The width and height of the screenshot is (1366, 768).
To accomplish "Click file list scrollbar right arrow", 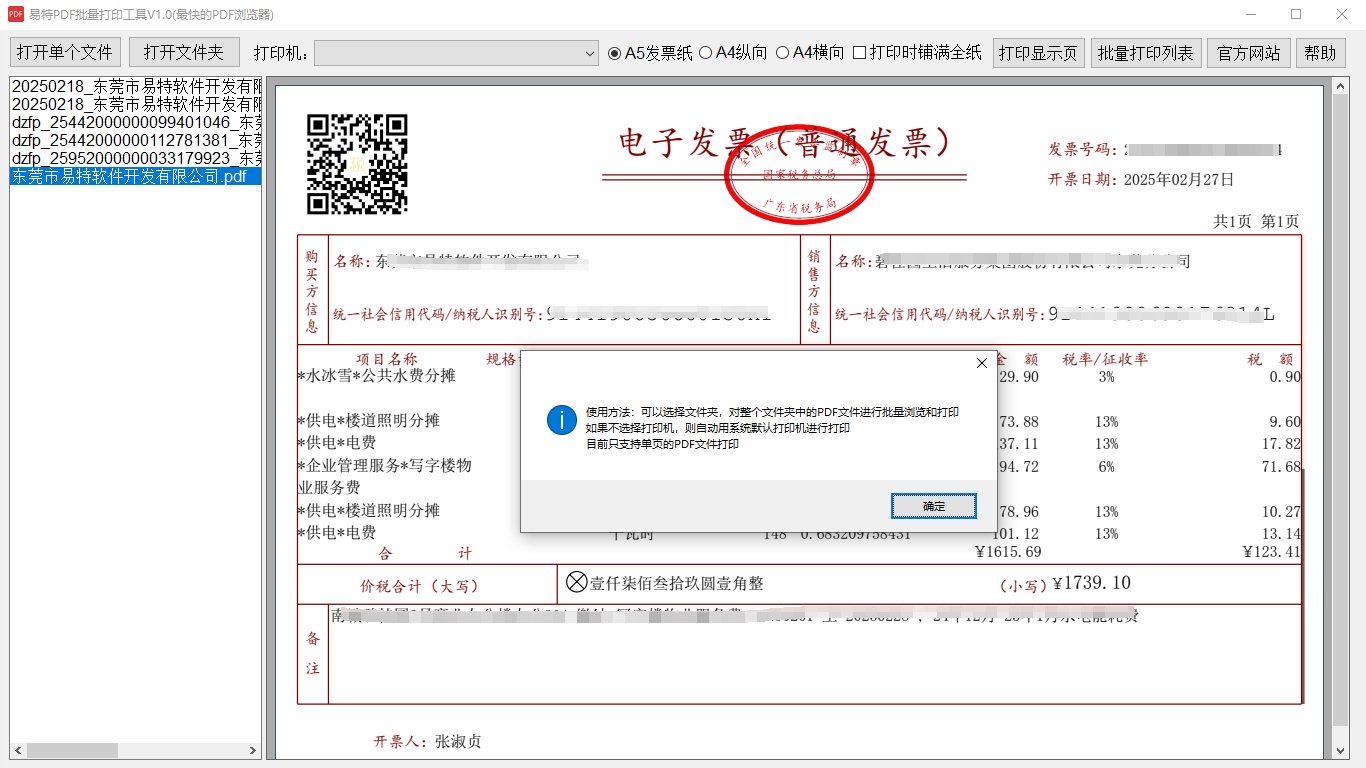I will pyautogui.click(x=253, y=750).
